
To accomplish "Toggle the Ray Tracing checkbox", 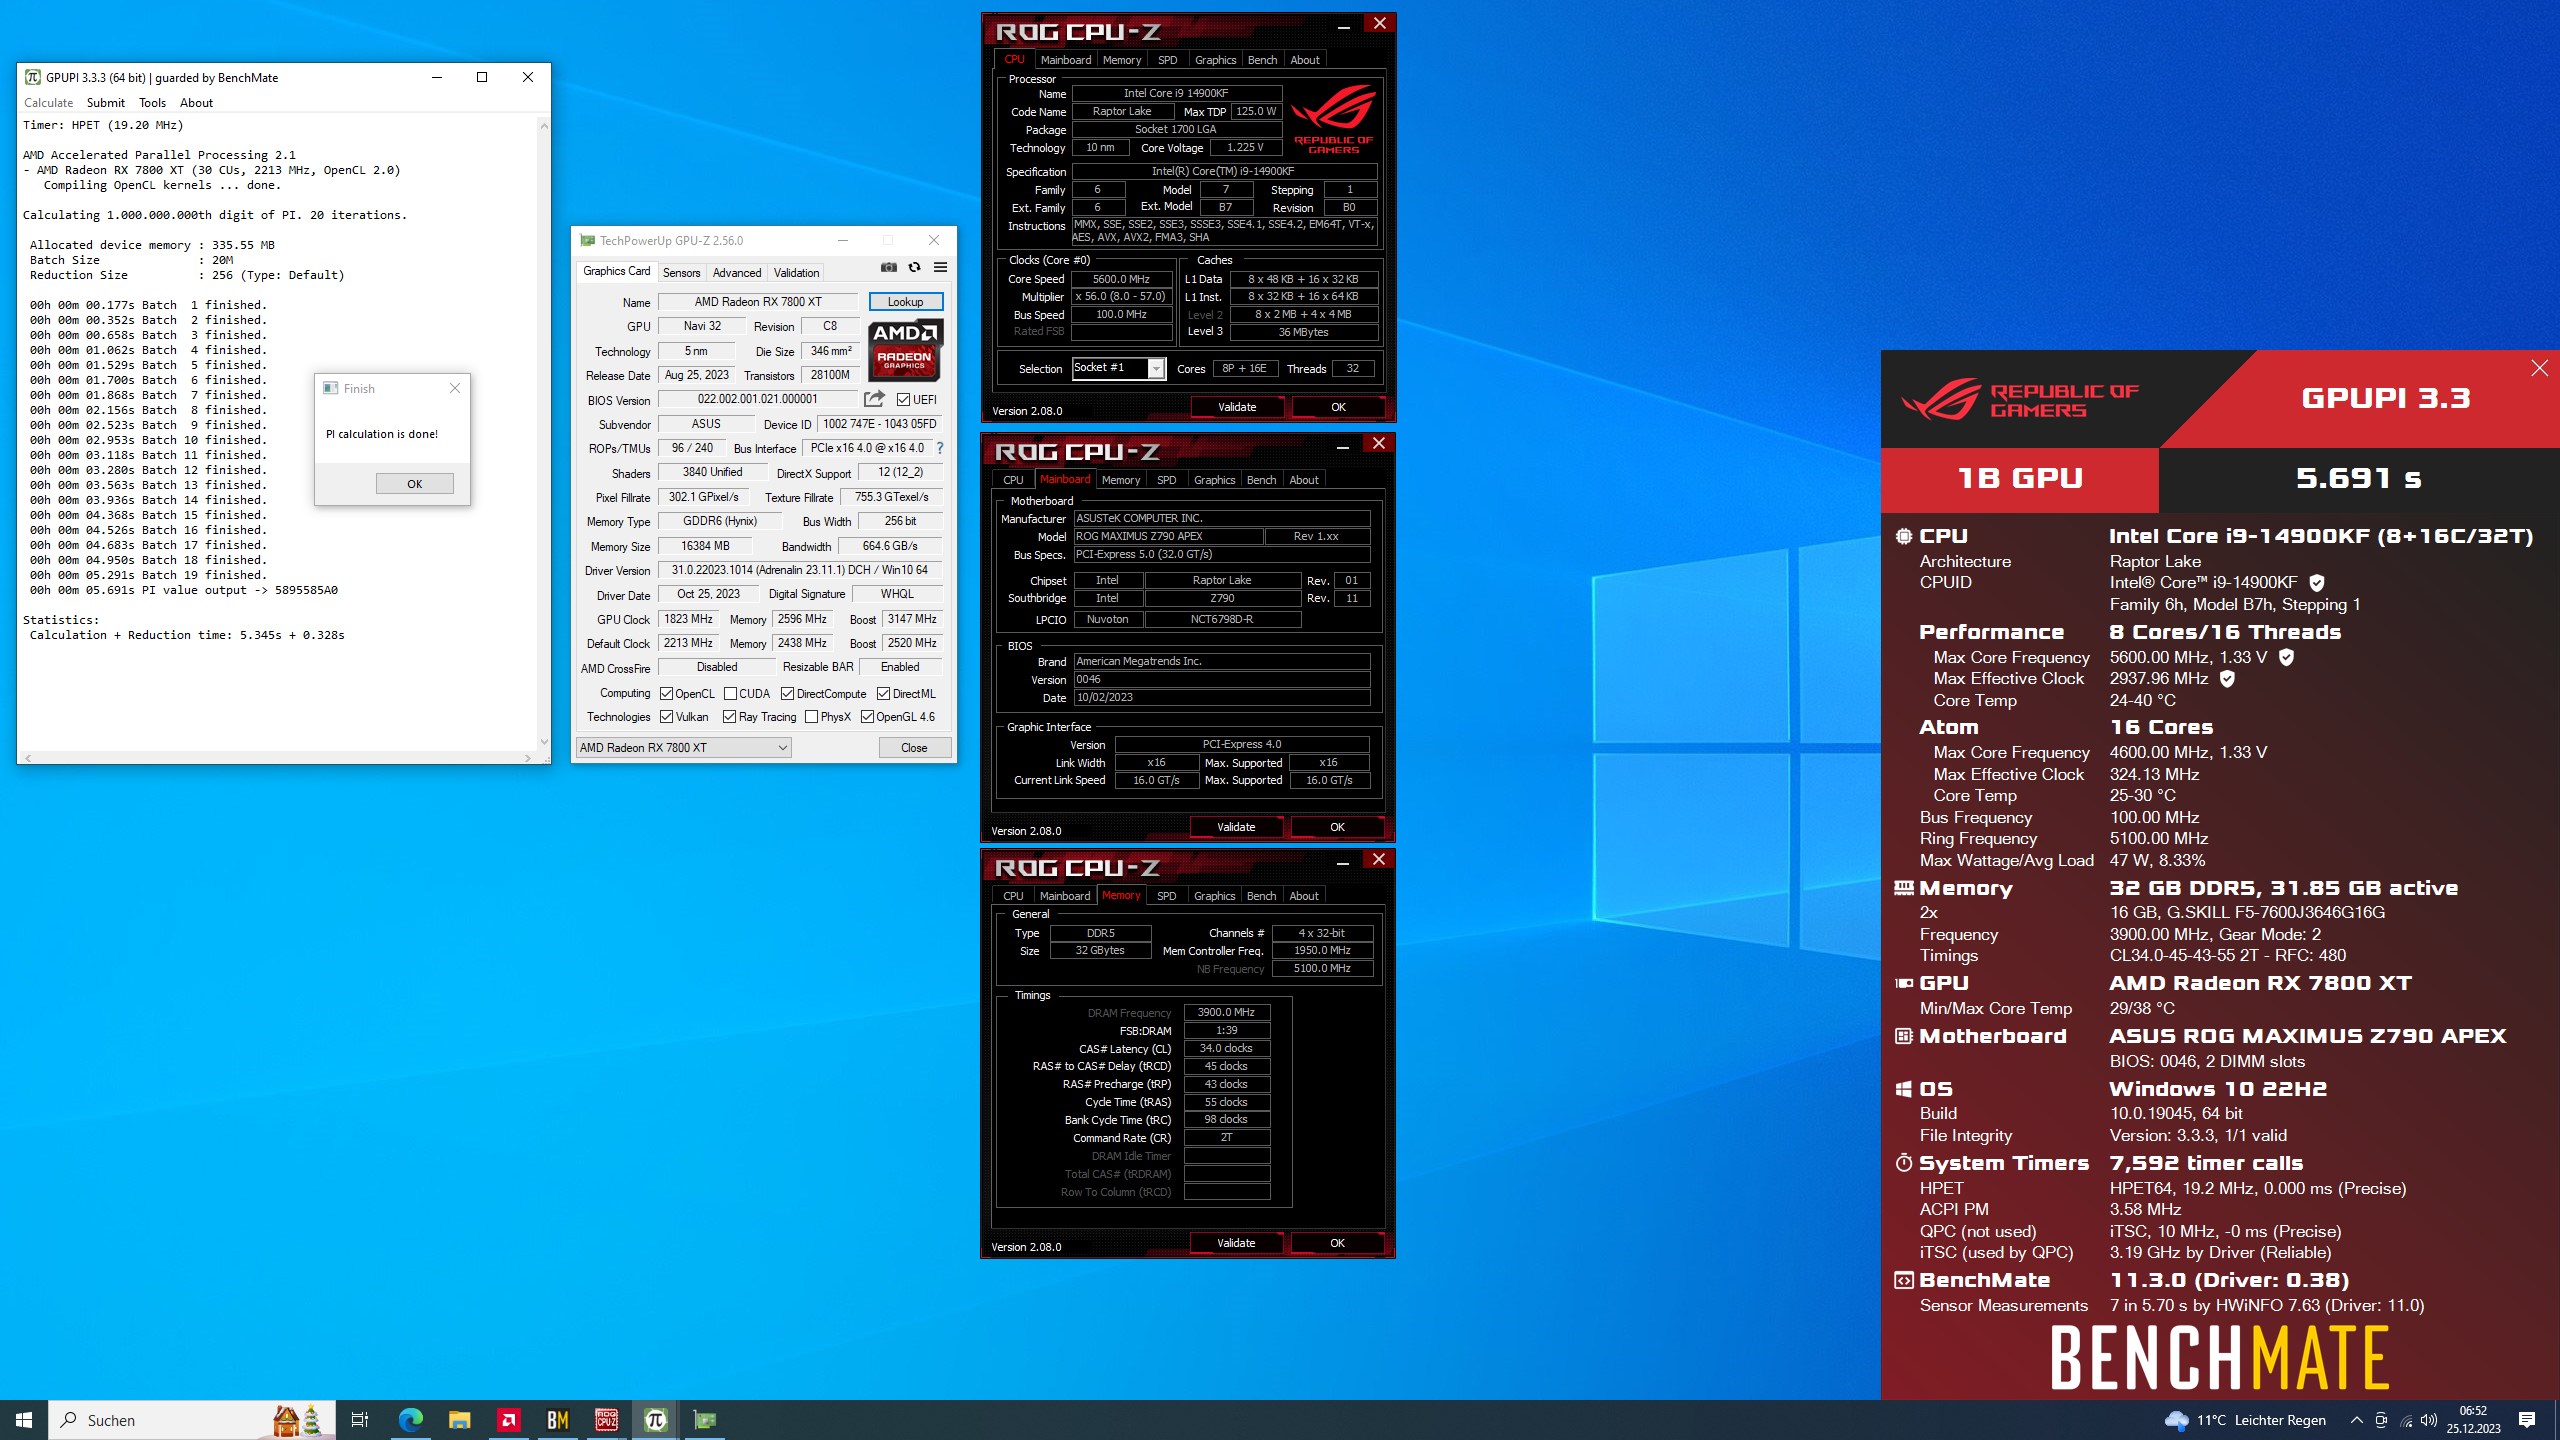I will tap(729, 716).
